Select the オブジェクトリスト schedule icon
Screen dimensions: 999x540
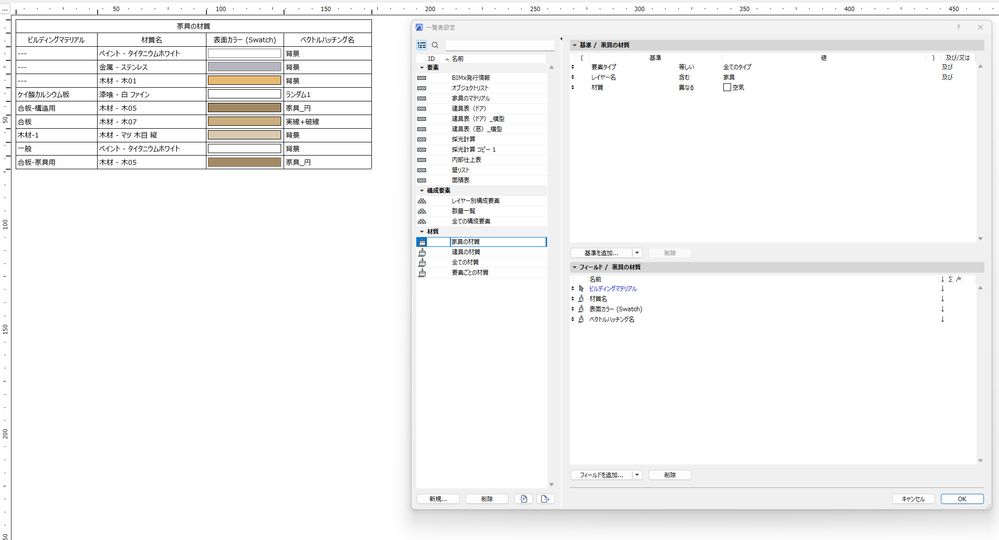click(x=422, y=88)
